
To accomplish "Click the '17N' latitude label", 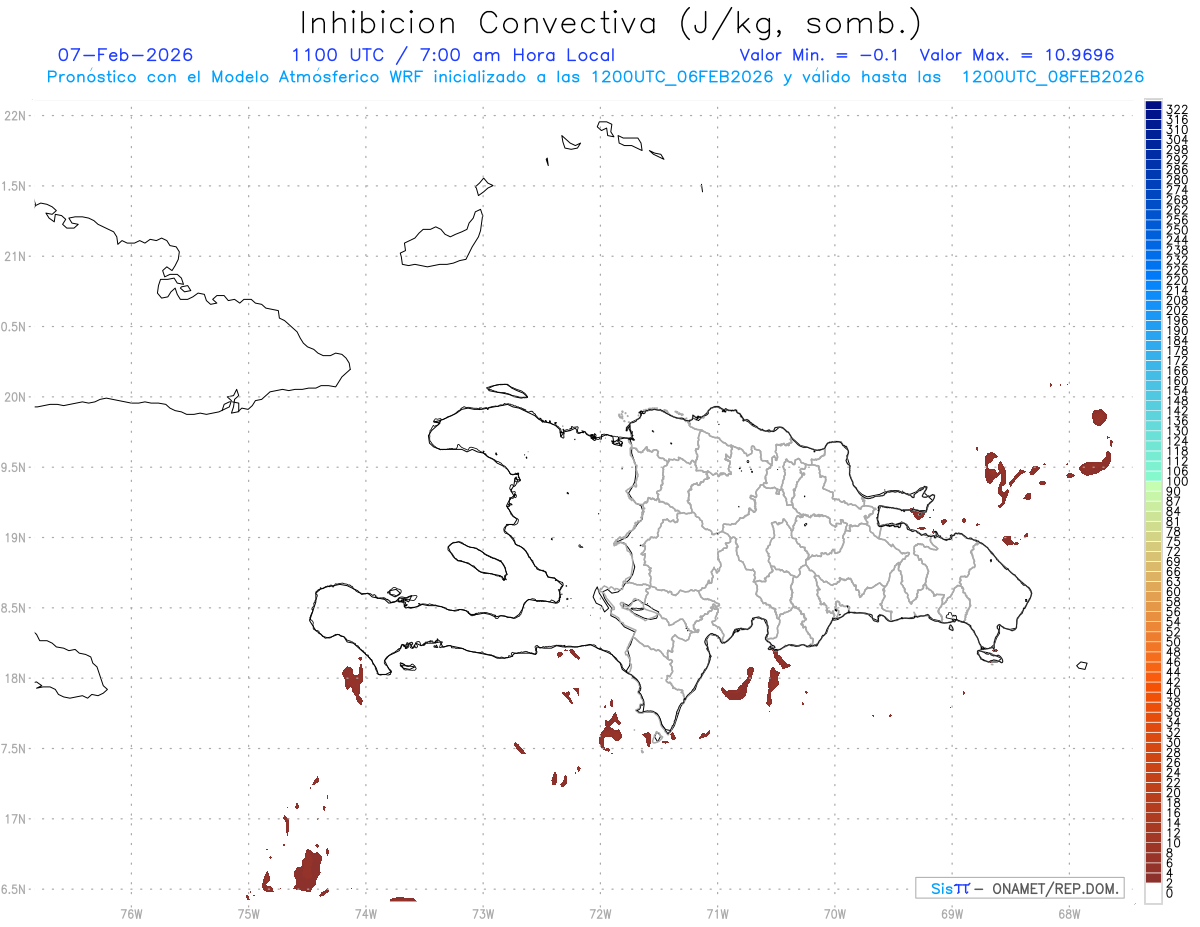I will (x=15, y=819).
